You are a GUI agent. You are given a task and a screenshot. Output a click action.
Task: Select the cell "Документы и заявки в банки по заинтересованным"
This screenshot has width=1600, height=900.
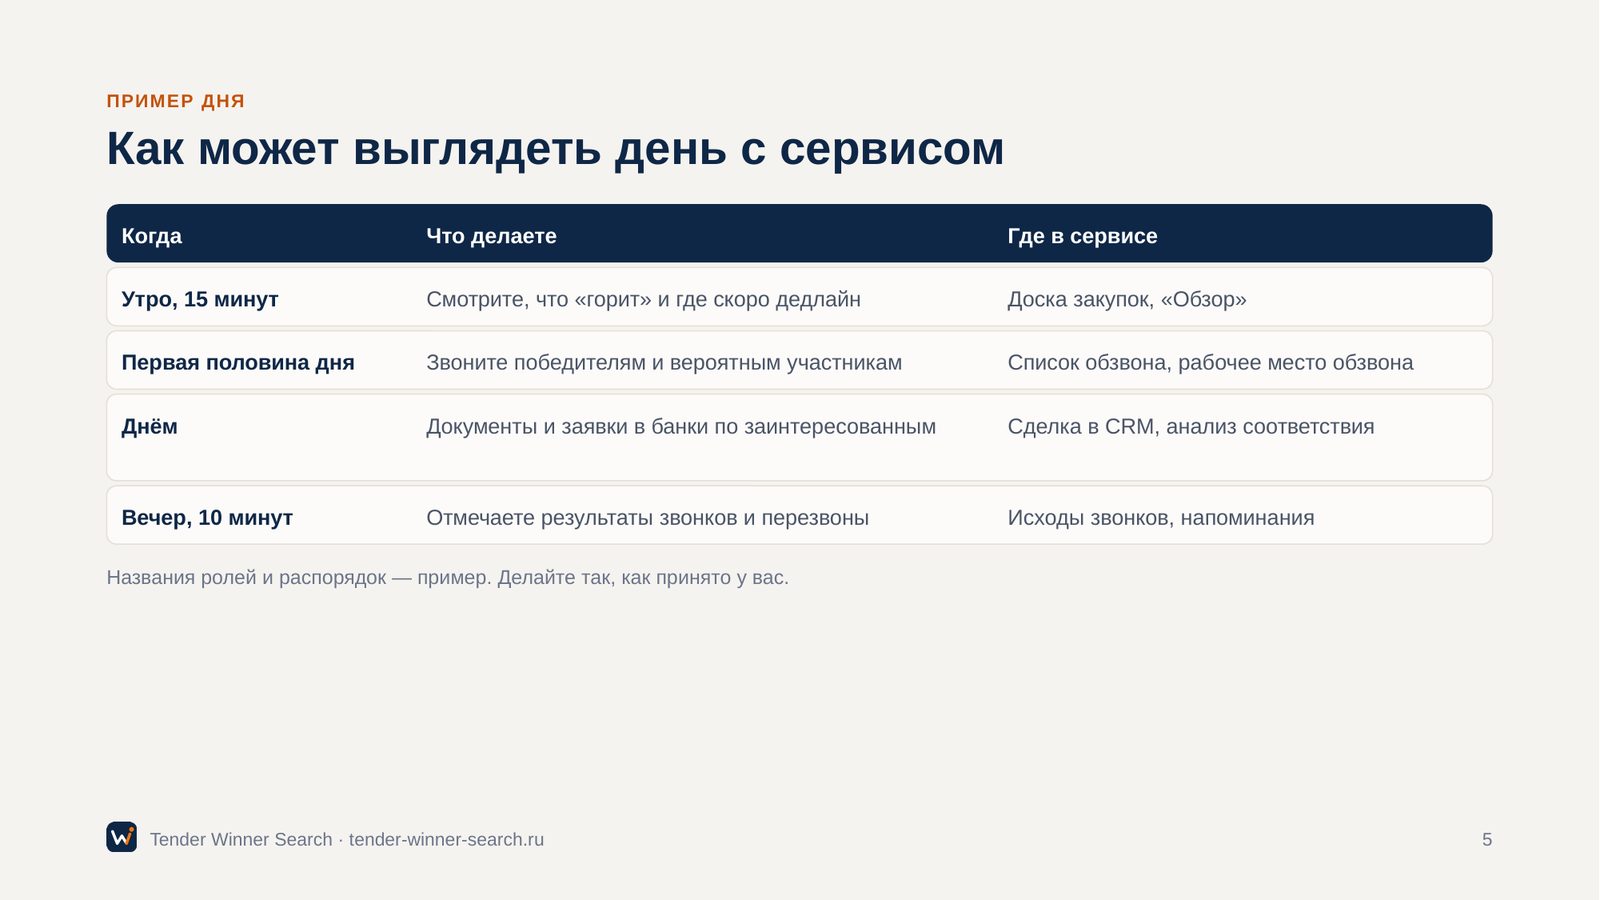681,426
